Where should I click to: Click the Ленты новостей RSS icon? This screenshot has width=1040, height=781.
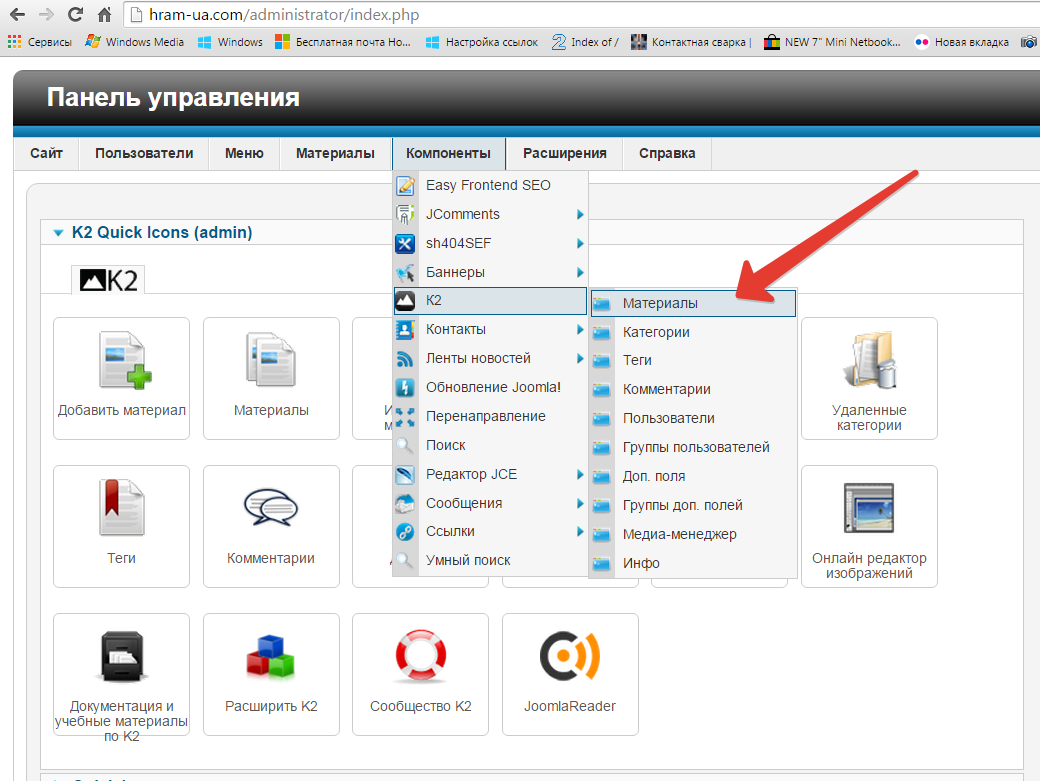point(405,359)
